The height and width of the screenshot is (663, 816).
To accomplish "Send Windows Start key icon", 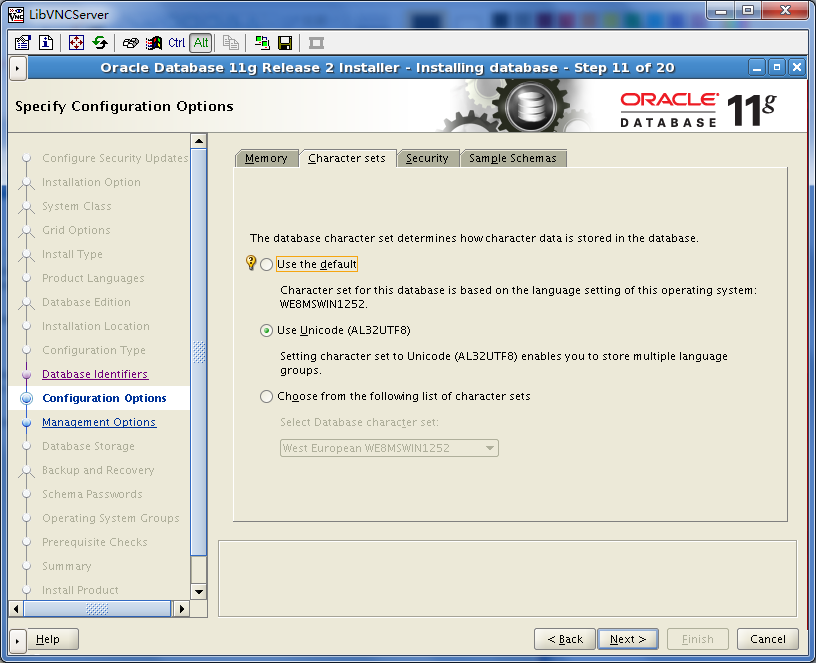I will 154,43.
